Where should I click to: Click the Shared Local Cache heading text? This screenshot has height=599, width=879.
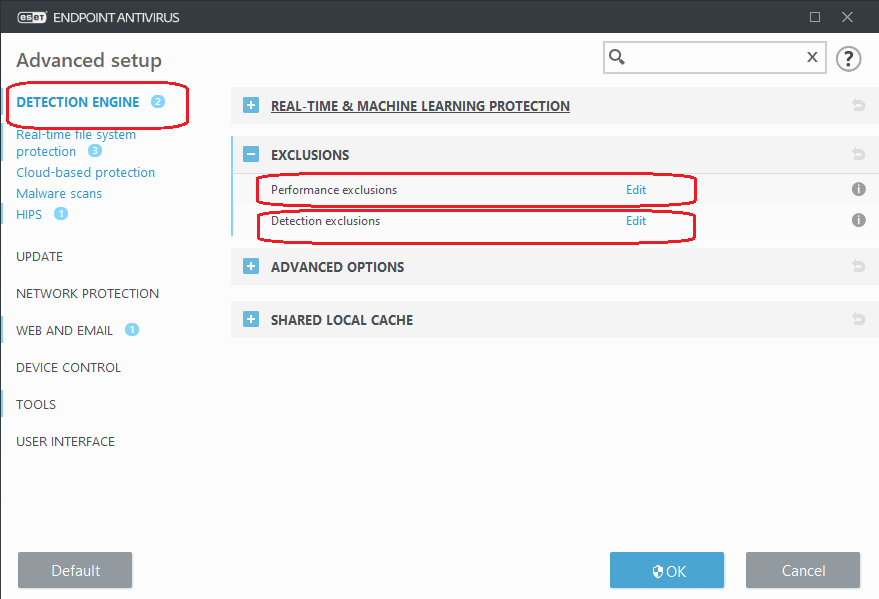coord(342,320)
